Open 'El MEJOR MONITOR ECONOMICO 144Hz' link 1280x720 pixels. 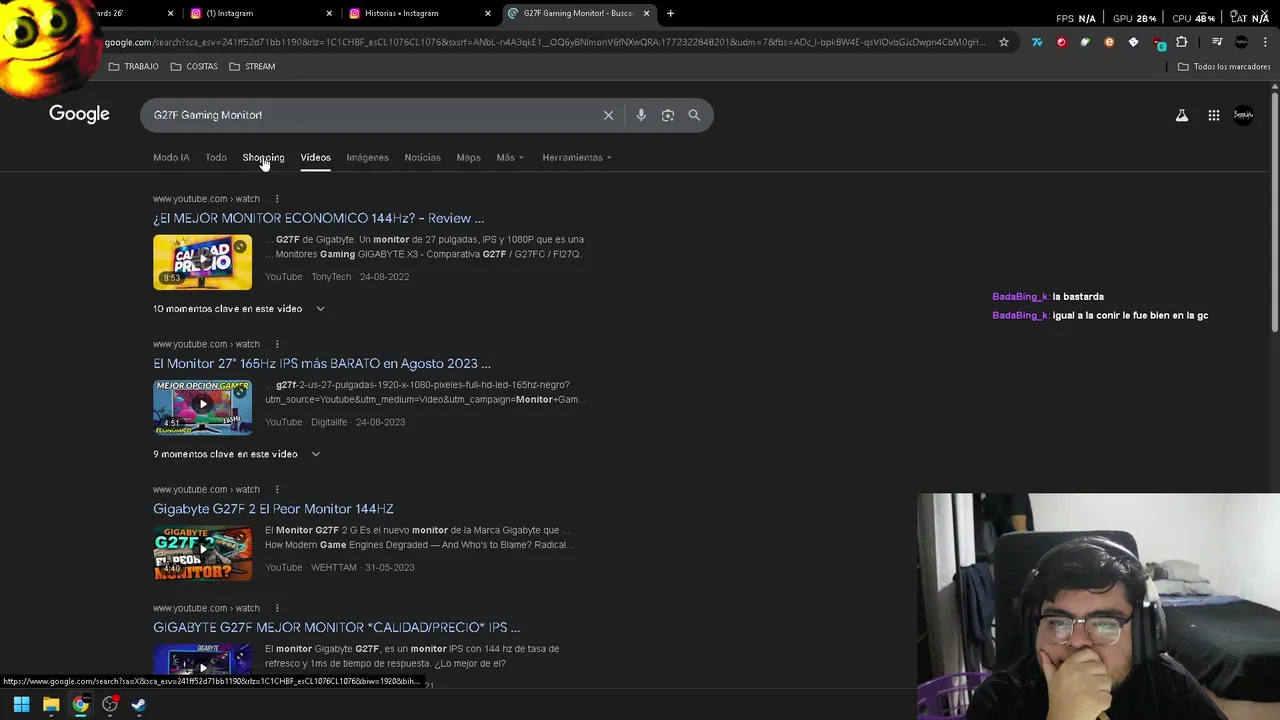pos(318,218)
